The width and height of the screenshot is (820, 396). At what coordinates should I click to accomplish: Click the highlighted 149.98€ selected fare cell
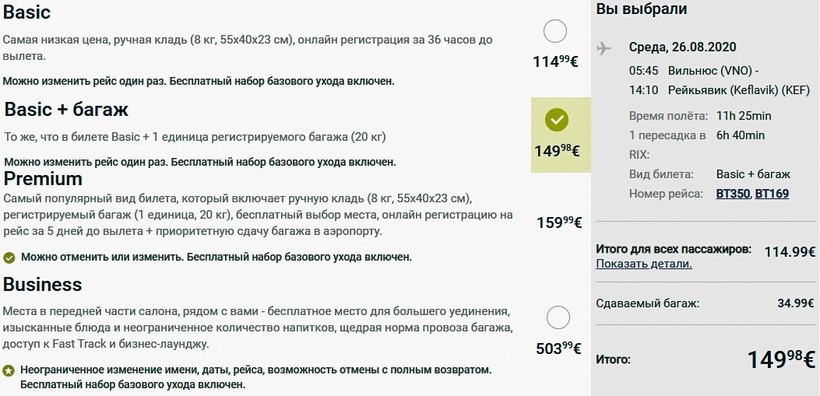click(x=561, y=135)
